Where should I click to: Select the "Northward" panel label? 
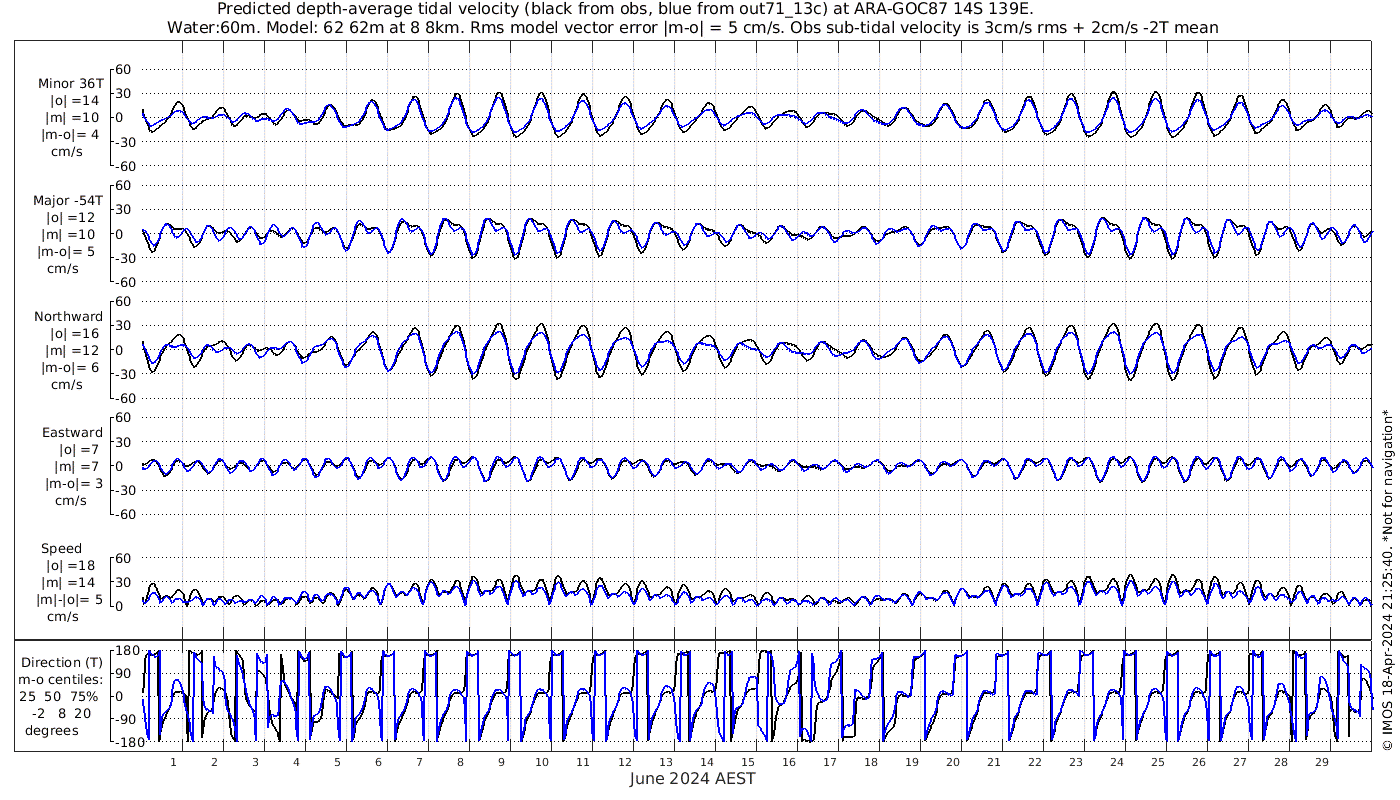coord(68,316)
